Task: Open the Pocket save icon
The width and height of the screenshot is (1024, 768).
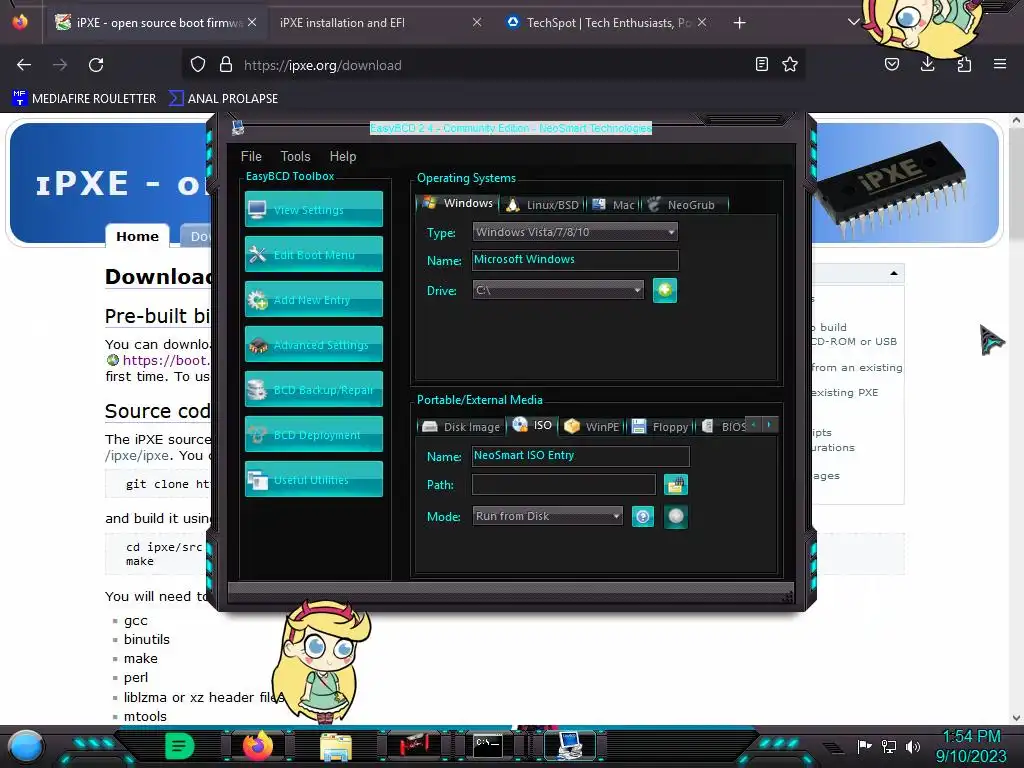Action: click(892, 65)
